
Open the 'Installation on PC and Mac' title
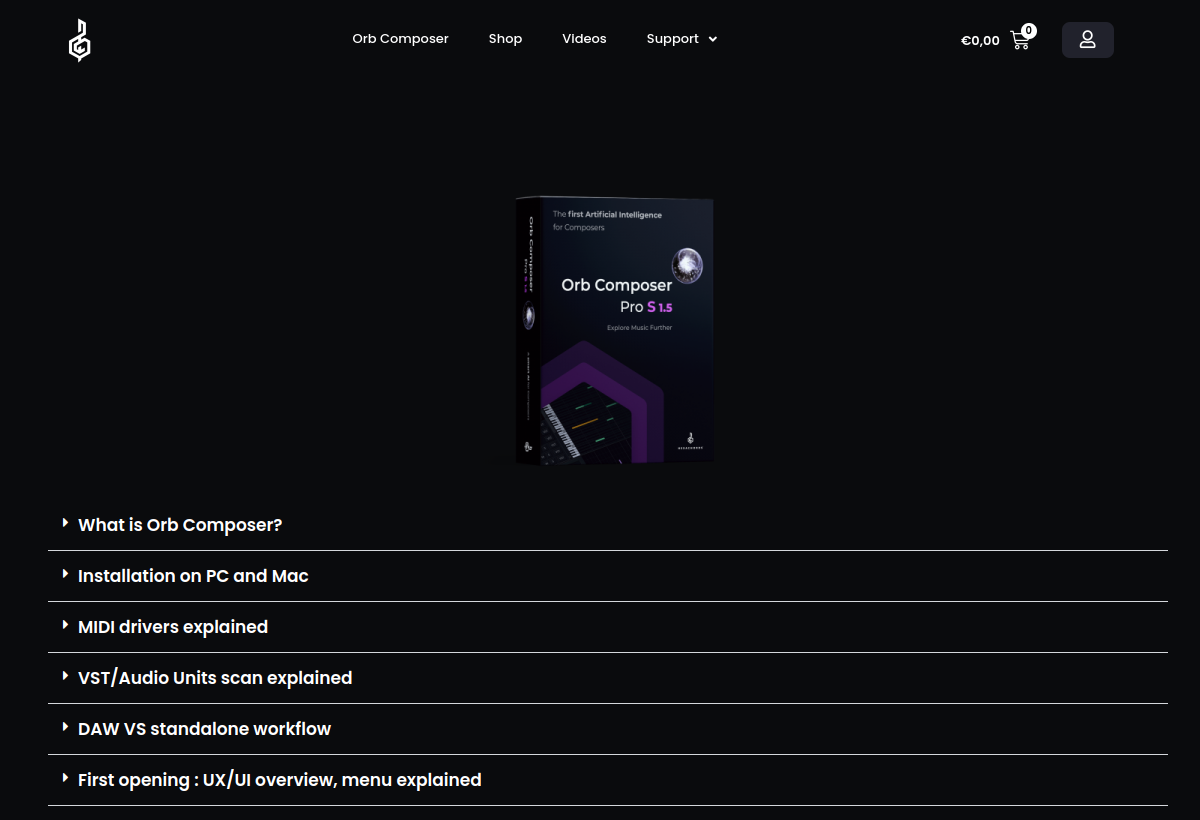click(x=193, y=576)
